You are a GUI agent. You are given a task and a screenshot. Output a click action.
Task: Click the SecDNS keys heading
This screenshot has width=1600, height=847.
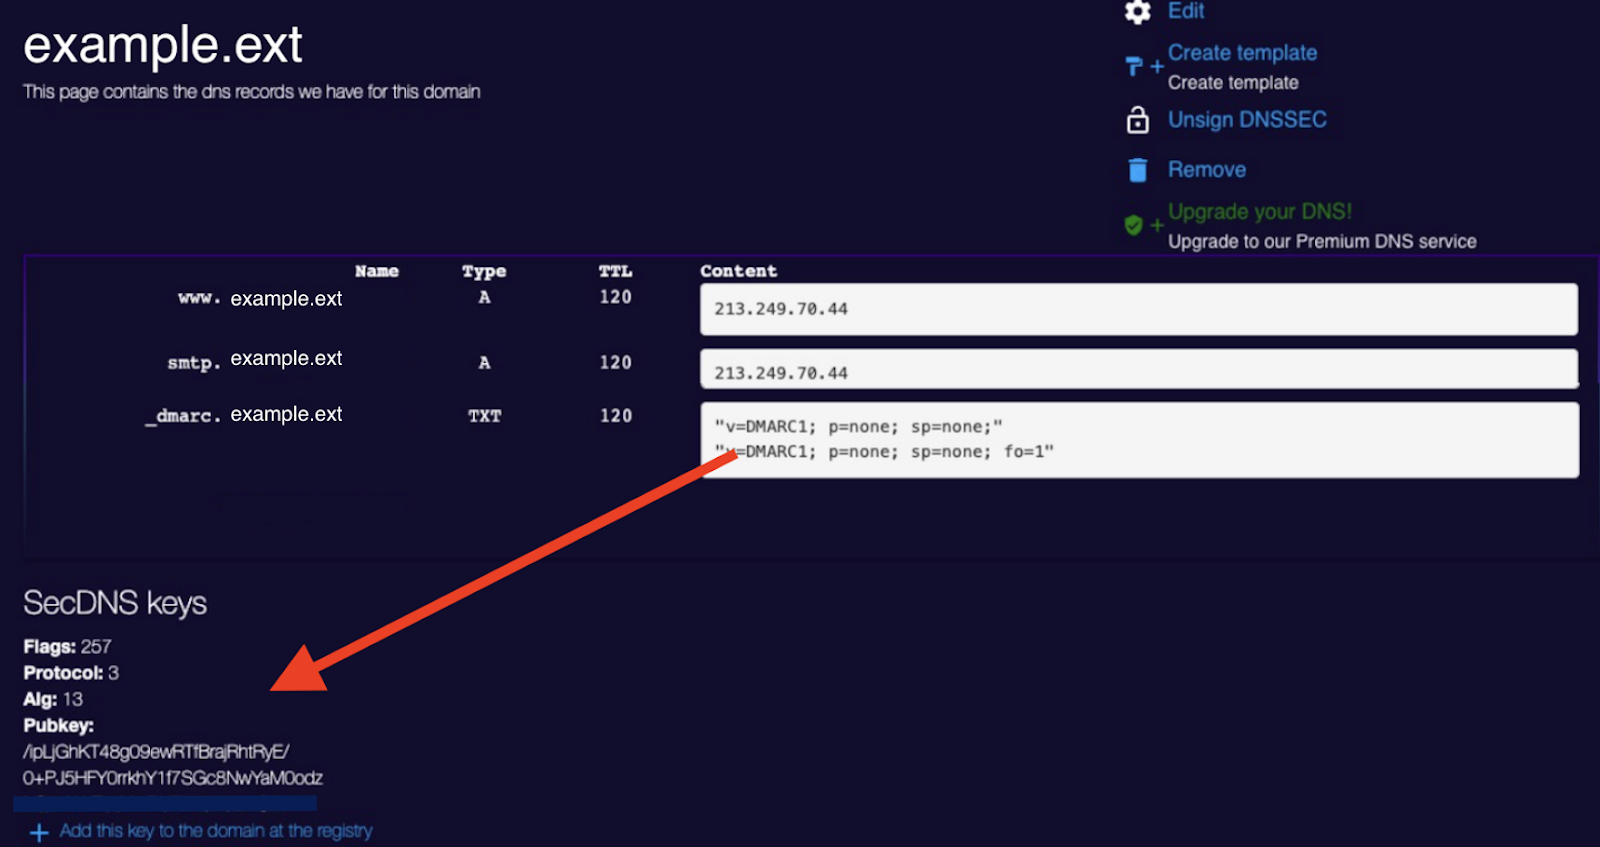point(115,603)
